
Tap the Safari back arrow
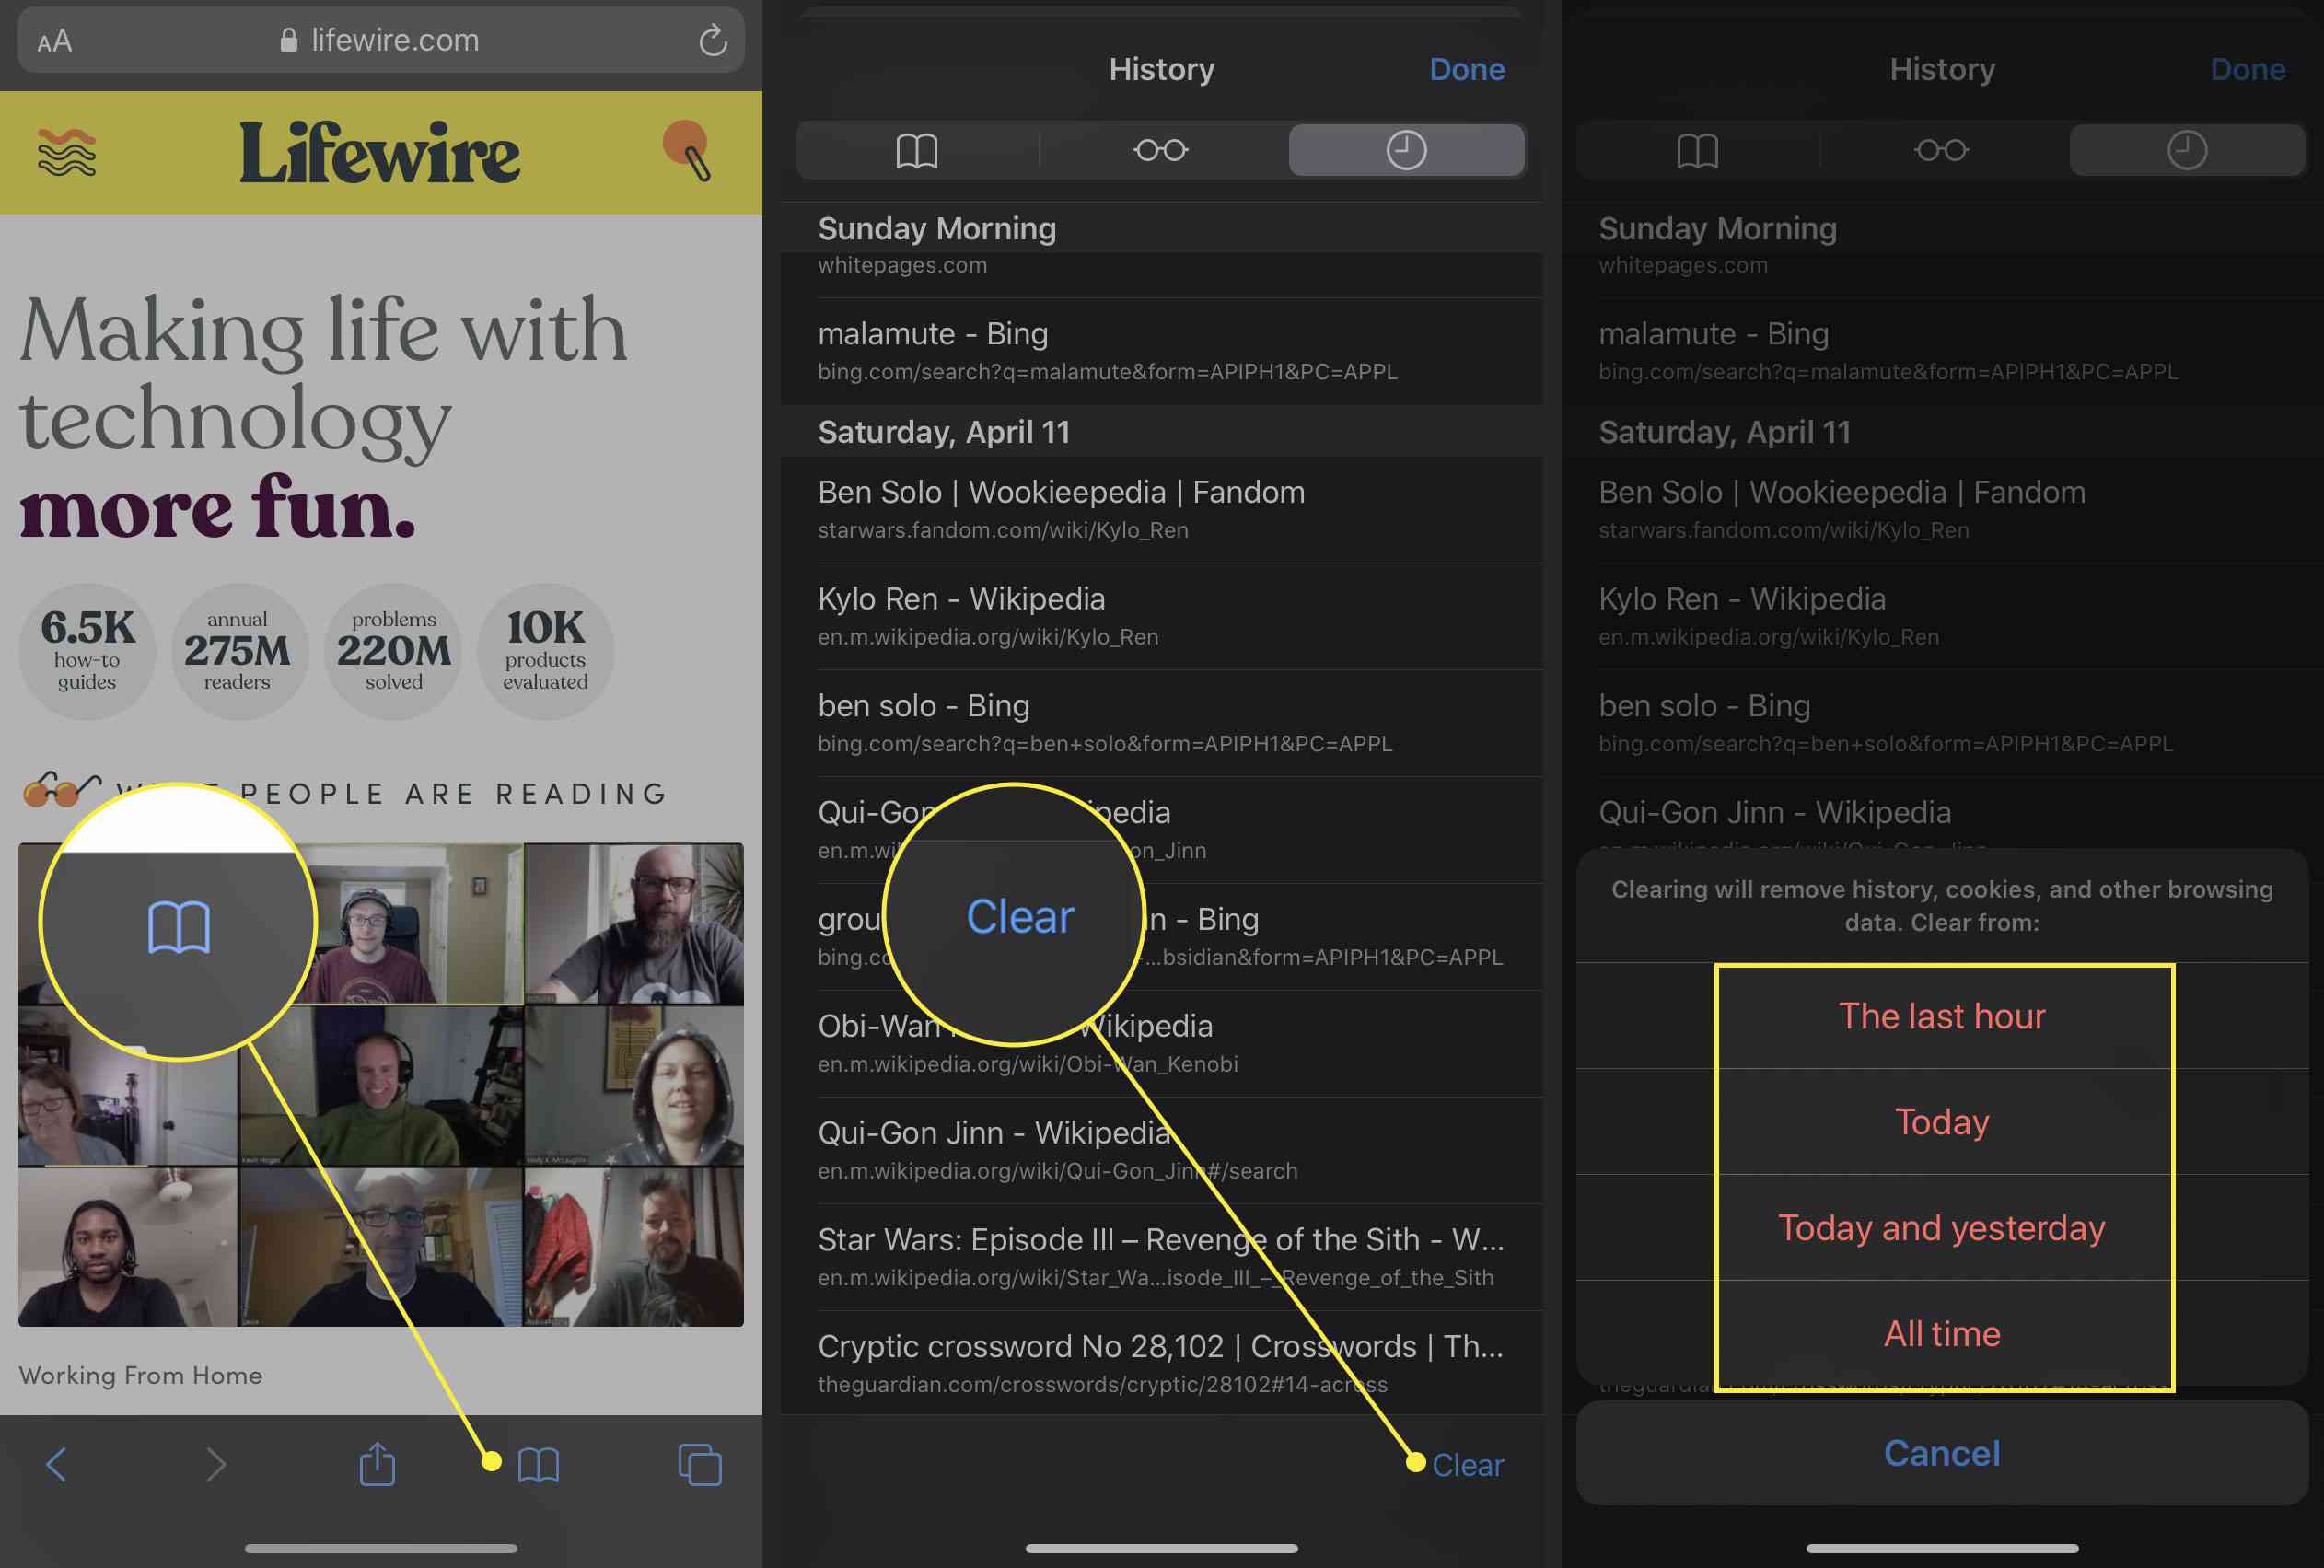56,1465
